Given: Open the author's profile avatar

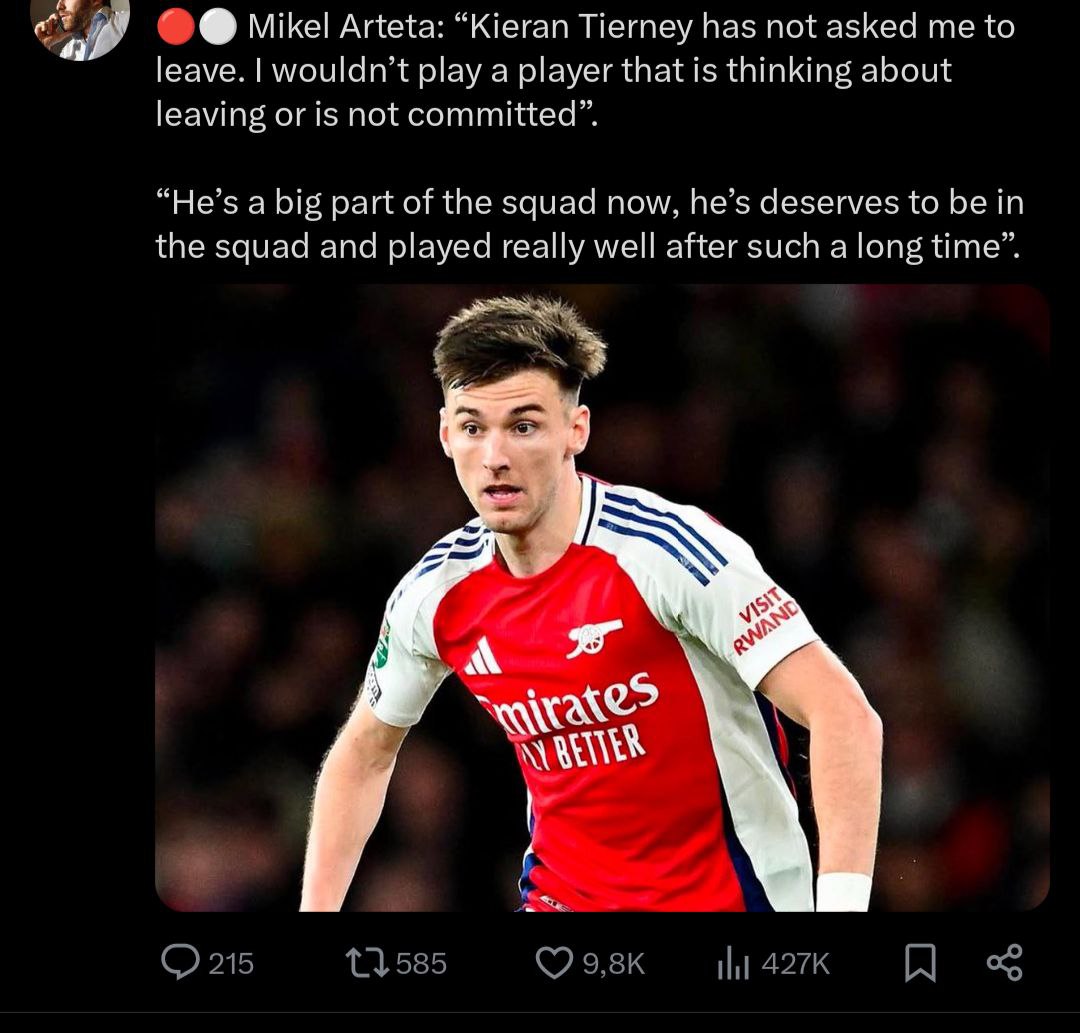Looking at the screenshot, I should (80, 25).
